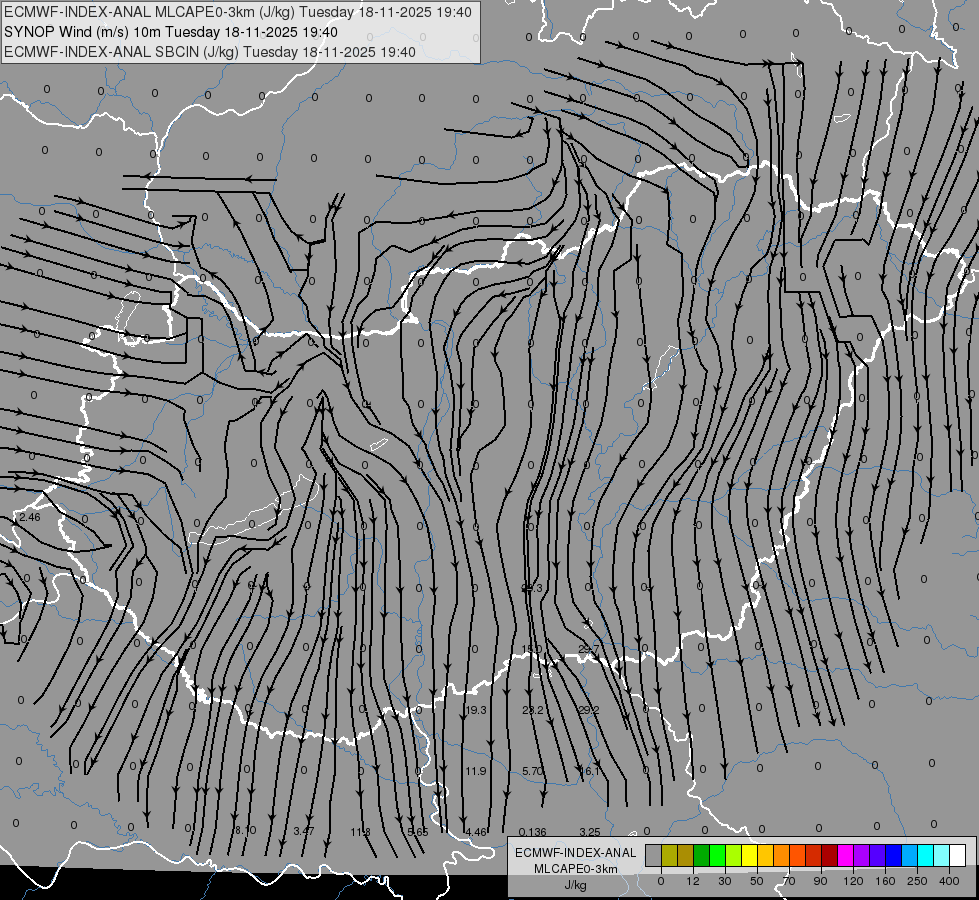Click the purple legend color box

(x=862, y=855)
